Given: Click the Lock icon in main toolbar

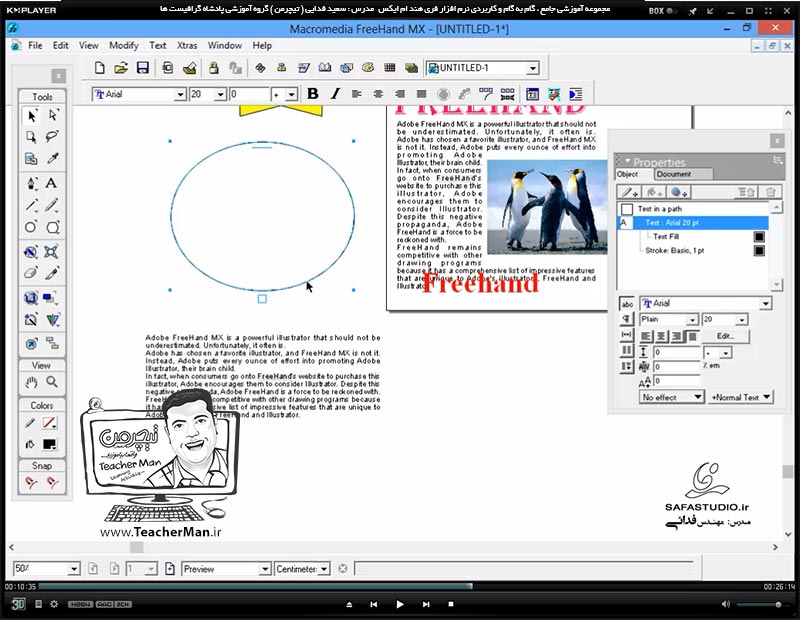Looking at the screenshot, I should click(214, 68).
